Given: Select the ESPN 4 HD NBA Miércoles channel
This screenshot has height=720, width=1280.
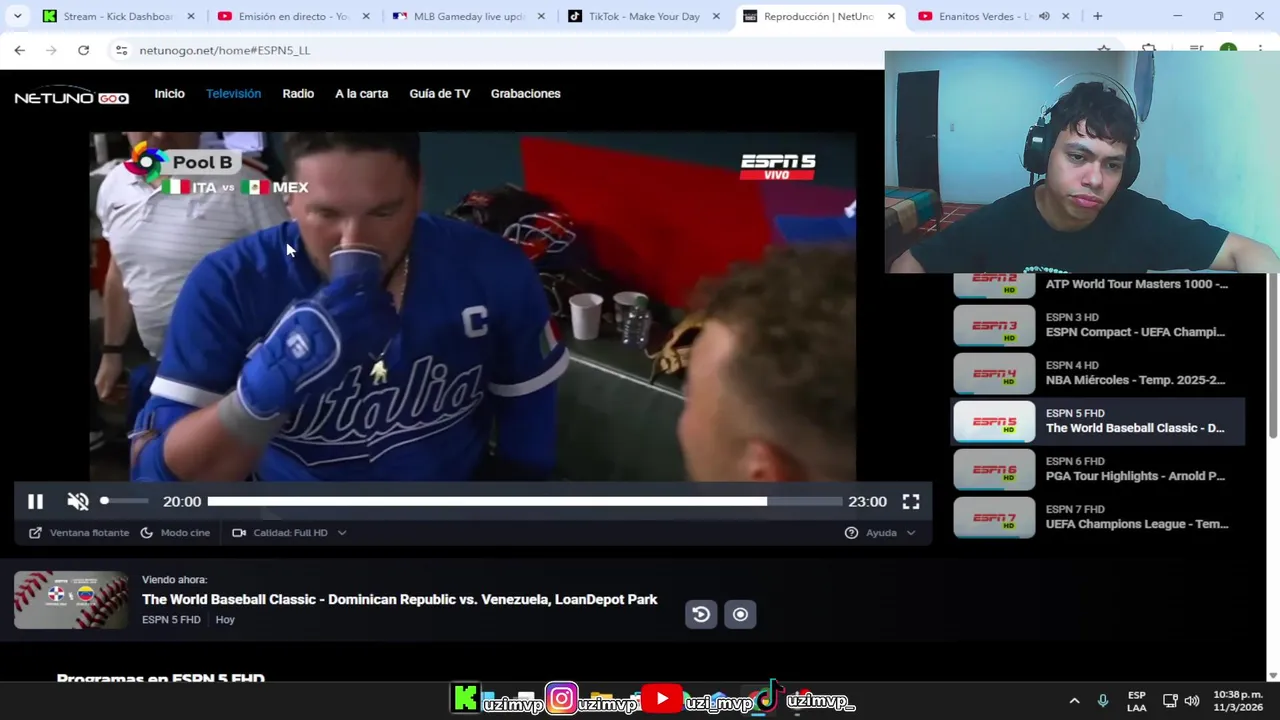Looking at the screenshot, I should click(x=1098, y=374).
